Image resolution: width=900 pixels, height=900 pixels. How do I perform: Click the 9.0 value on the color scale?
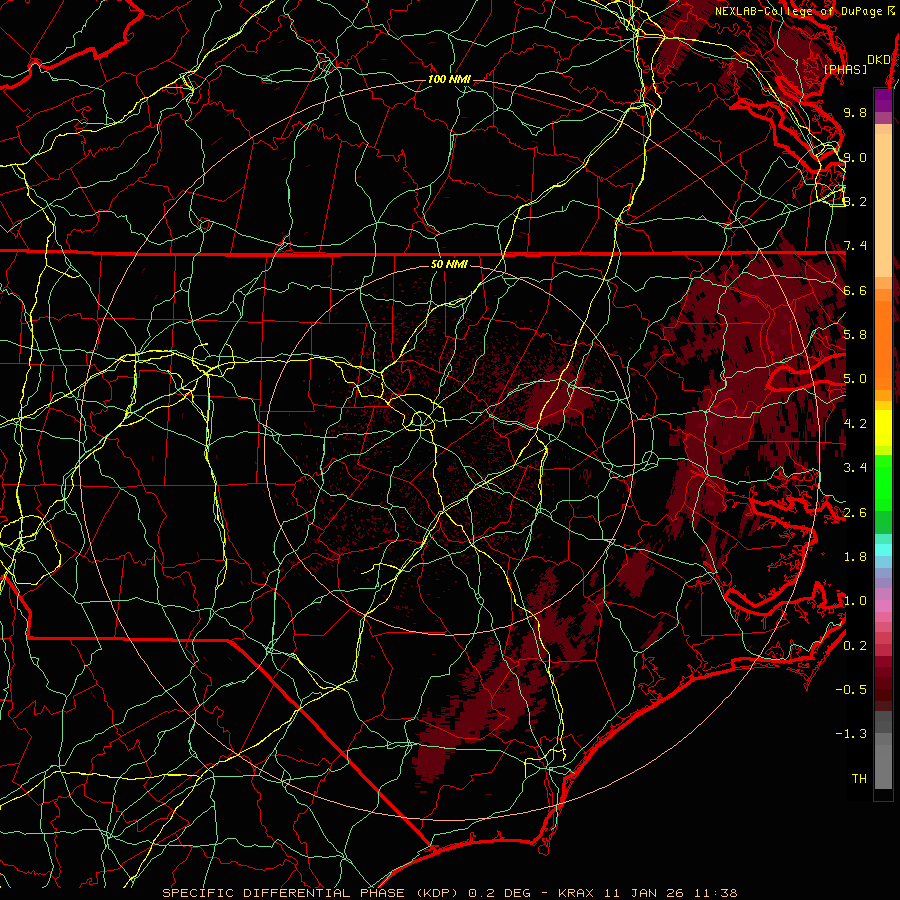coord(855,157)
